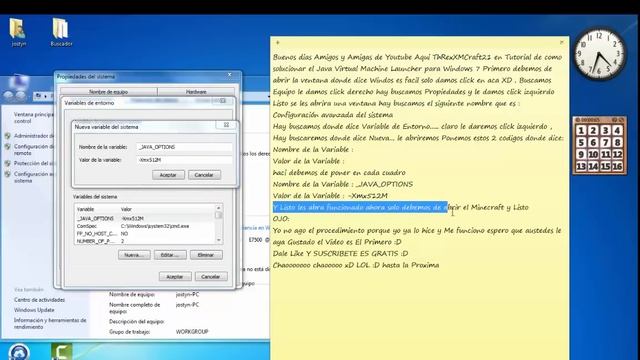Screen dimensions: 640x360
Task: Click shield icon beside Protección del sistema
Action: [x=7, y=163]
